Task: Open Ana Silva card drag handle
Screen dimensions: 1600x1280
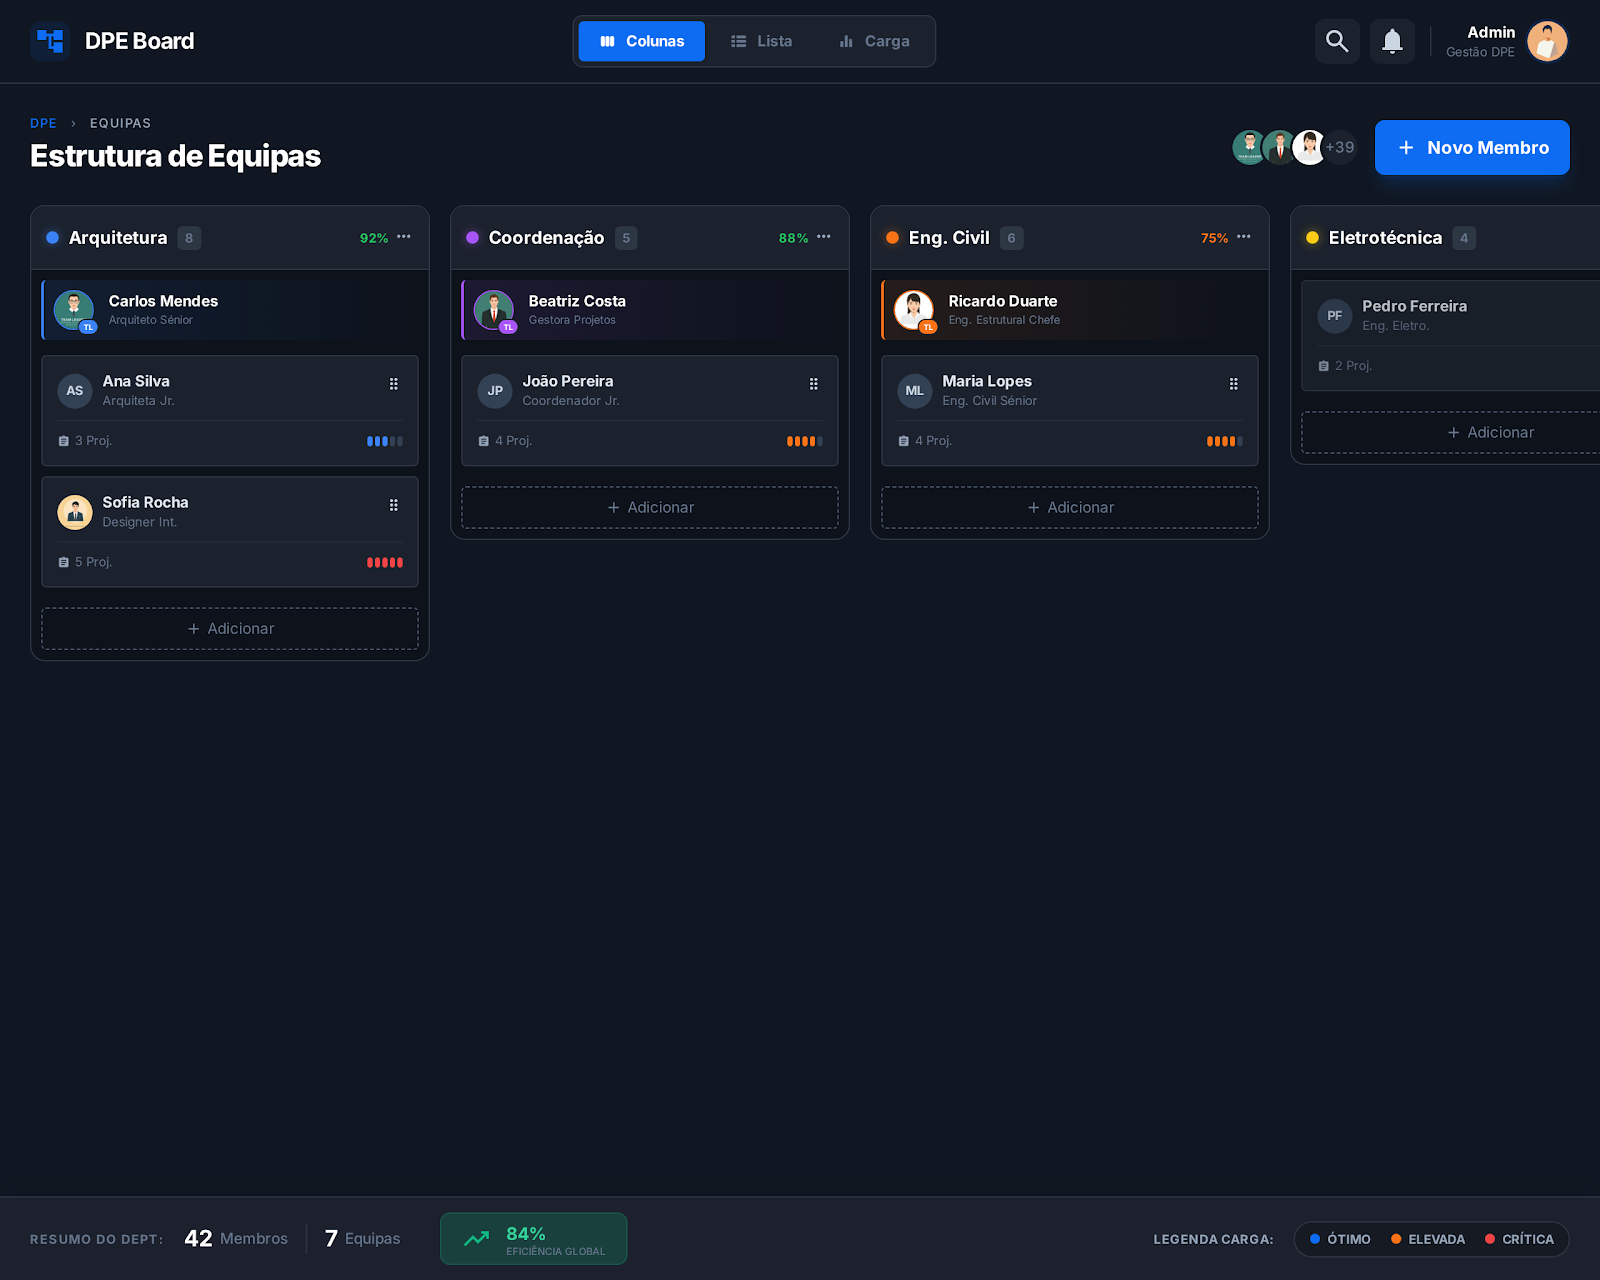Action: coord(394,384)
